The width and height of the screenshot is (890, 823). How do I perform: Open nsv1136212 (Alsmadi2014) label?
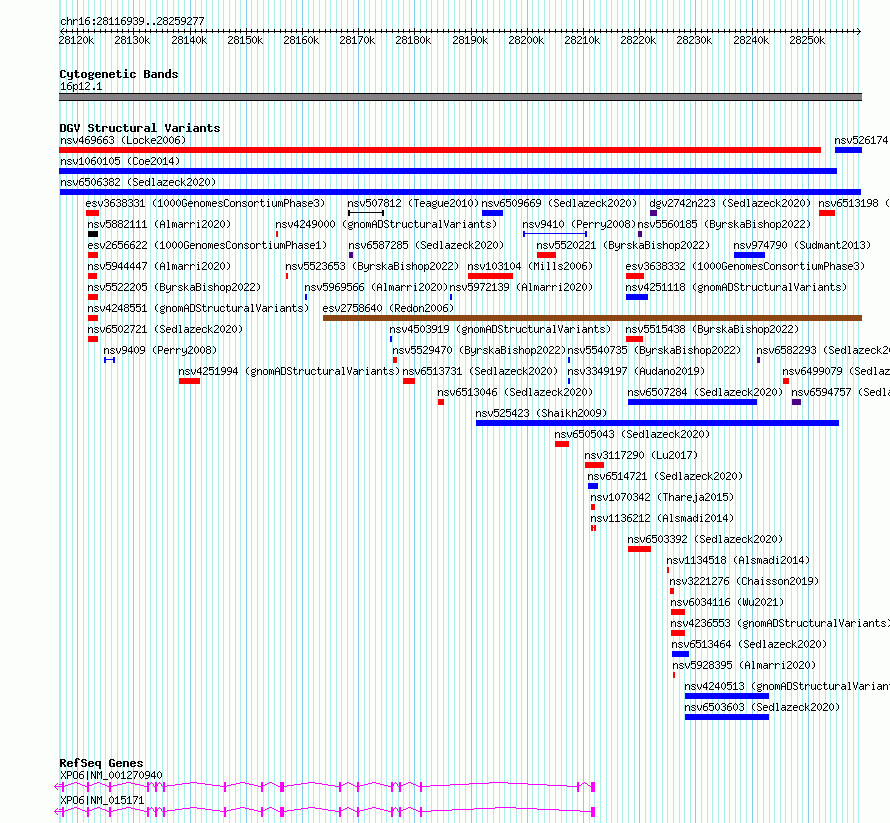[x=662, y=518]
